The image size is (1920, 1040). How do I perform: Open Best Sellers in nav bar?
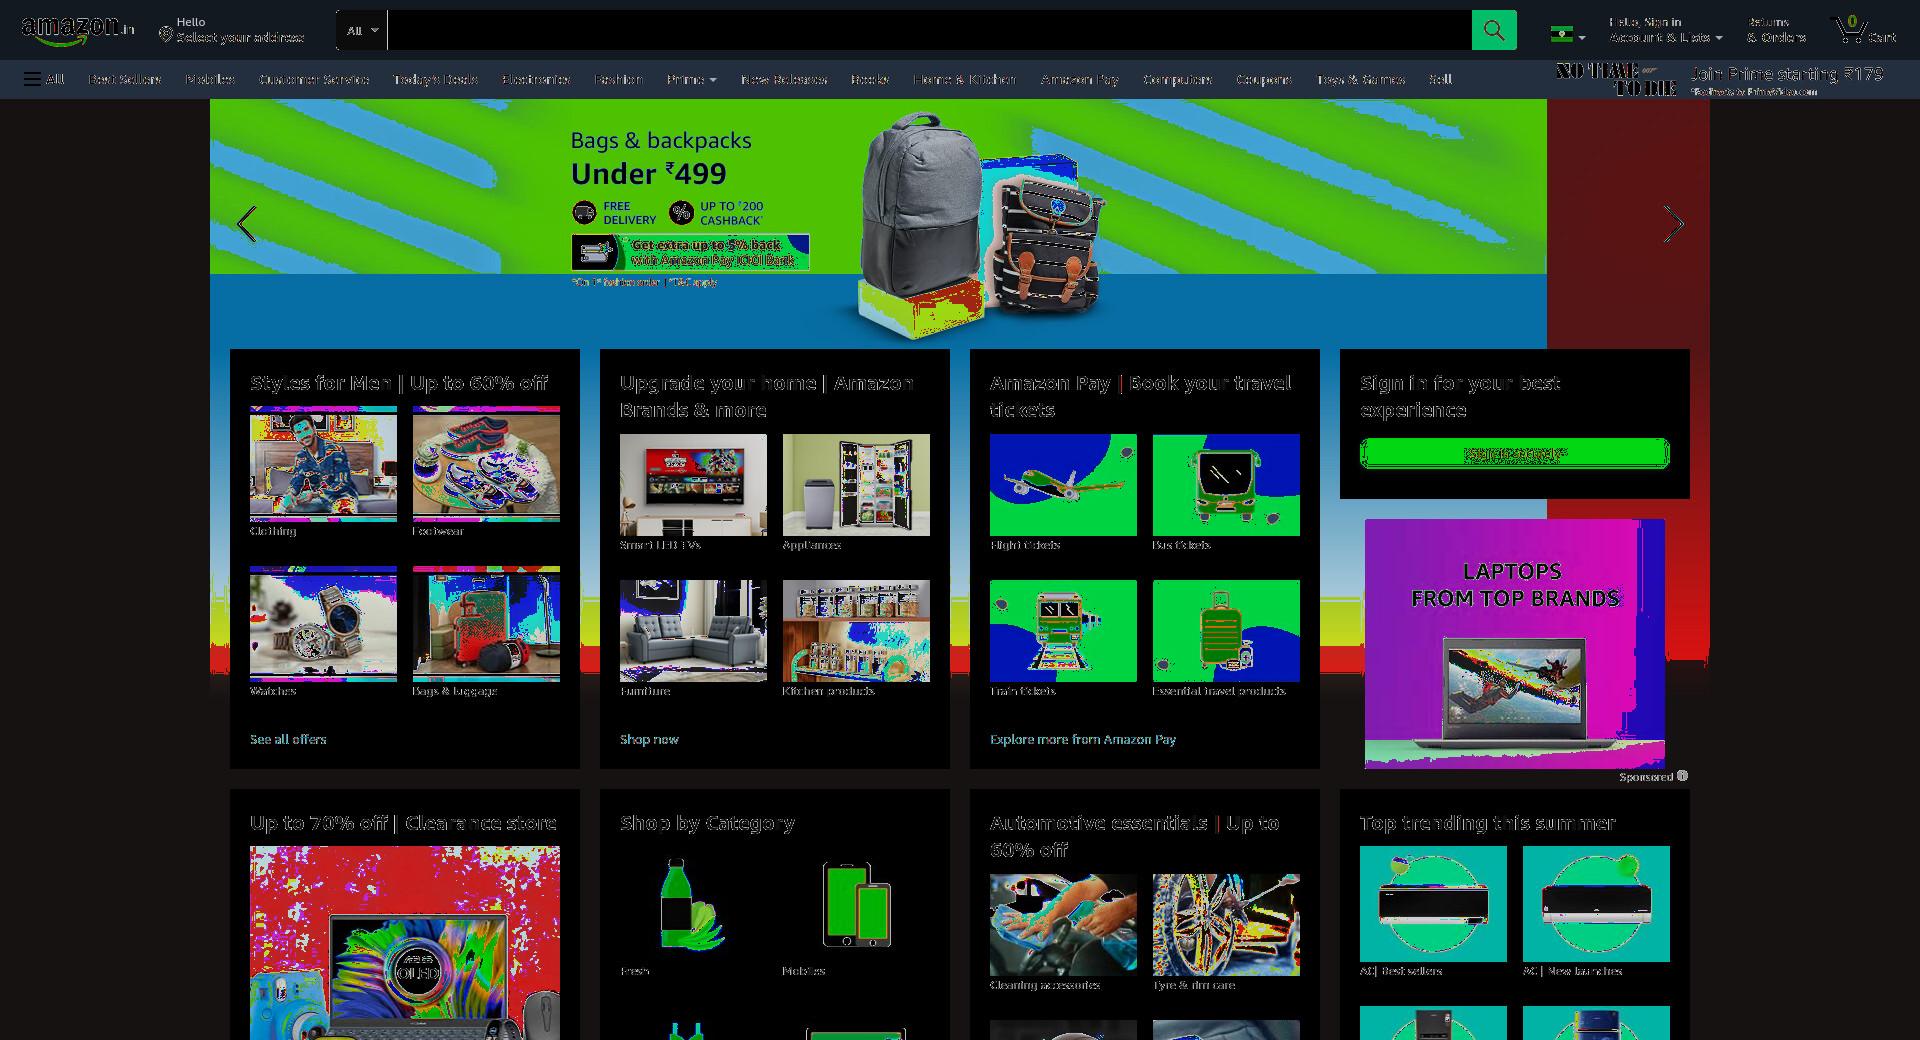[x=124, y=79]
